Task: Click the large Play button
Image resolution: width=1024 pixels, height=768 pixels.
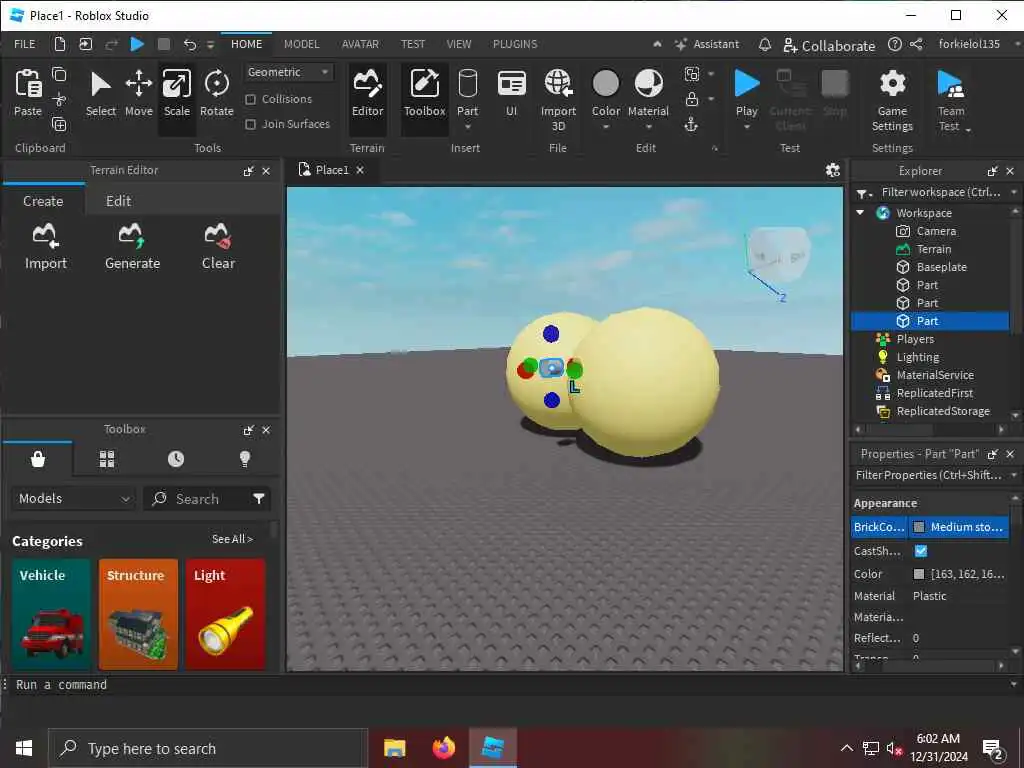Action: pyautogui.click(x=746, y=93)
